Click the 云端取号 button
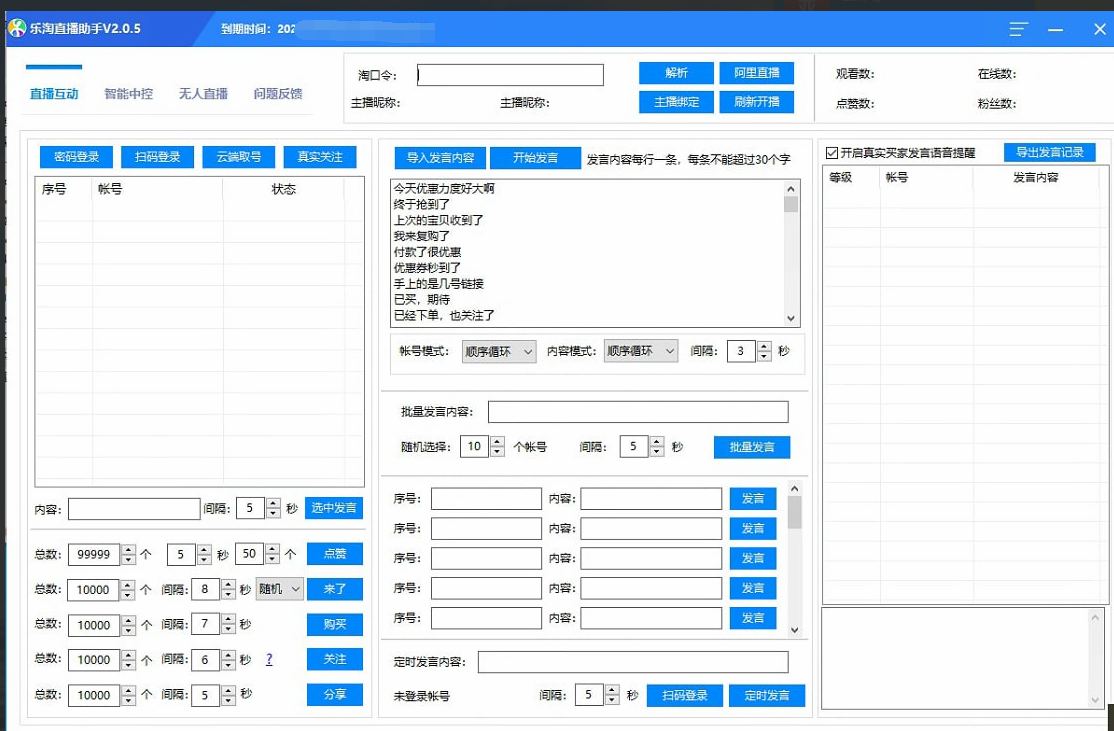 pos(238,157)
